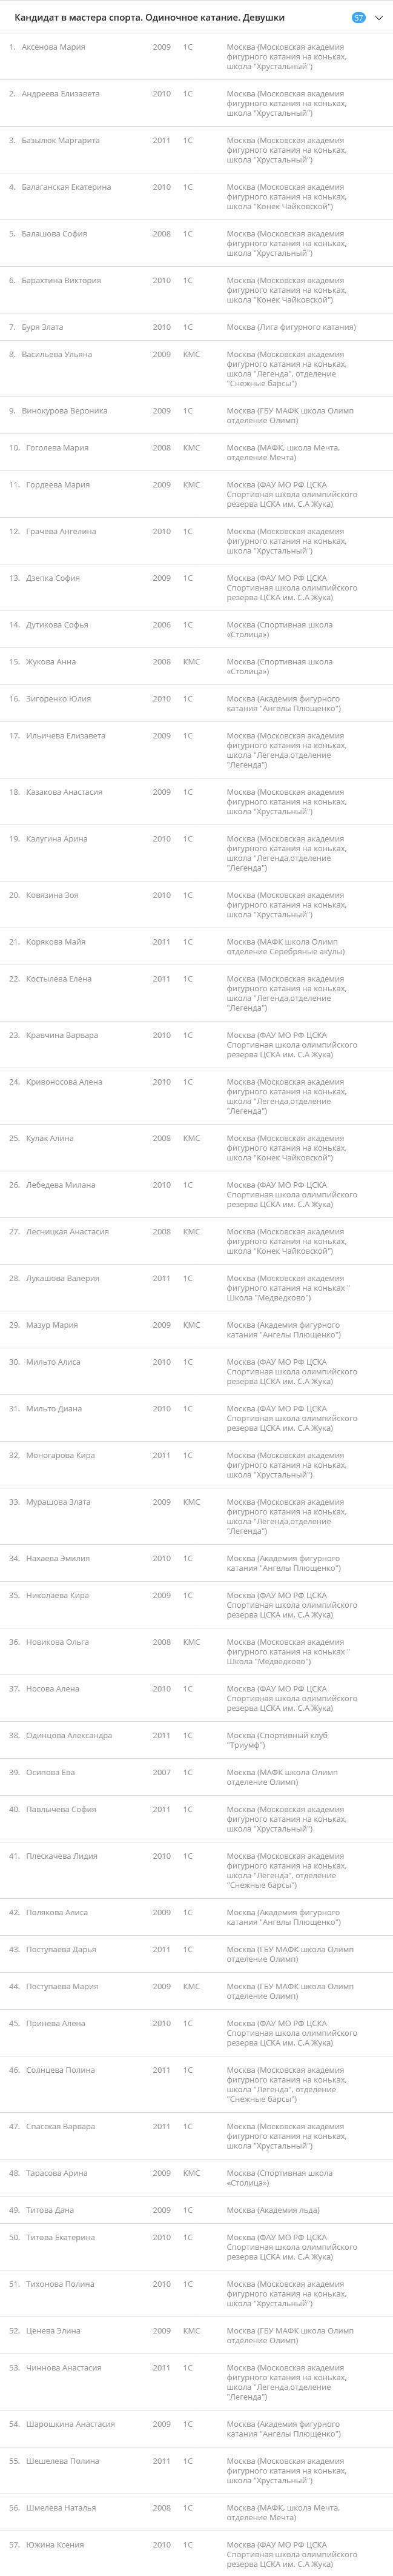Select the Корякова Майя entry
The width and height of the screenshot is (393, 2576).
(x=55, y=942)
